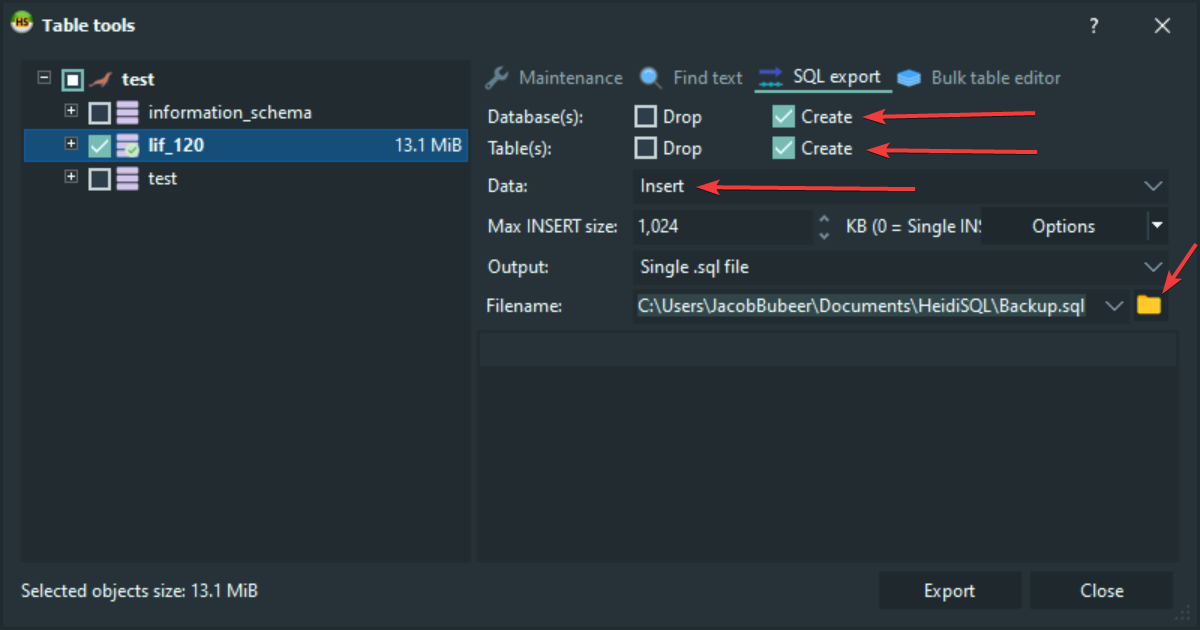Expand the lif_120 tree node
The image size is (1200, 630).
pyautogui.click(x=71, y=144)
